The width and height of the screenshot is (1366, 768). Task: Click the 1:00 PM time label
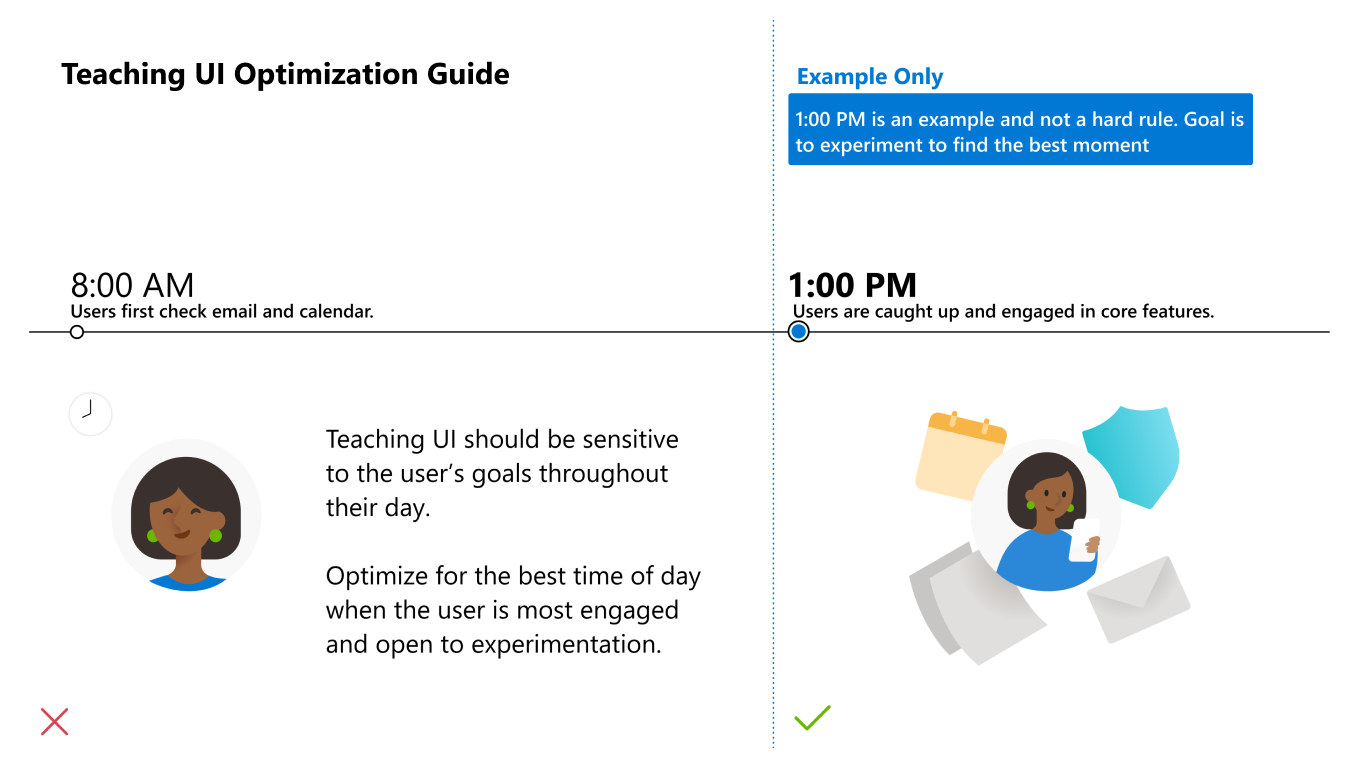(852, 285)
